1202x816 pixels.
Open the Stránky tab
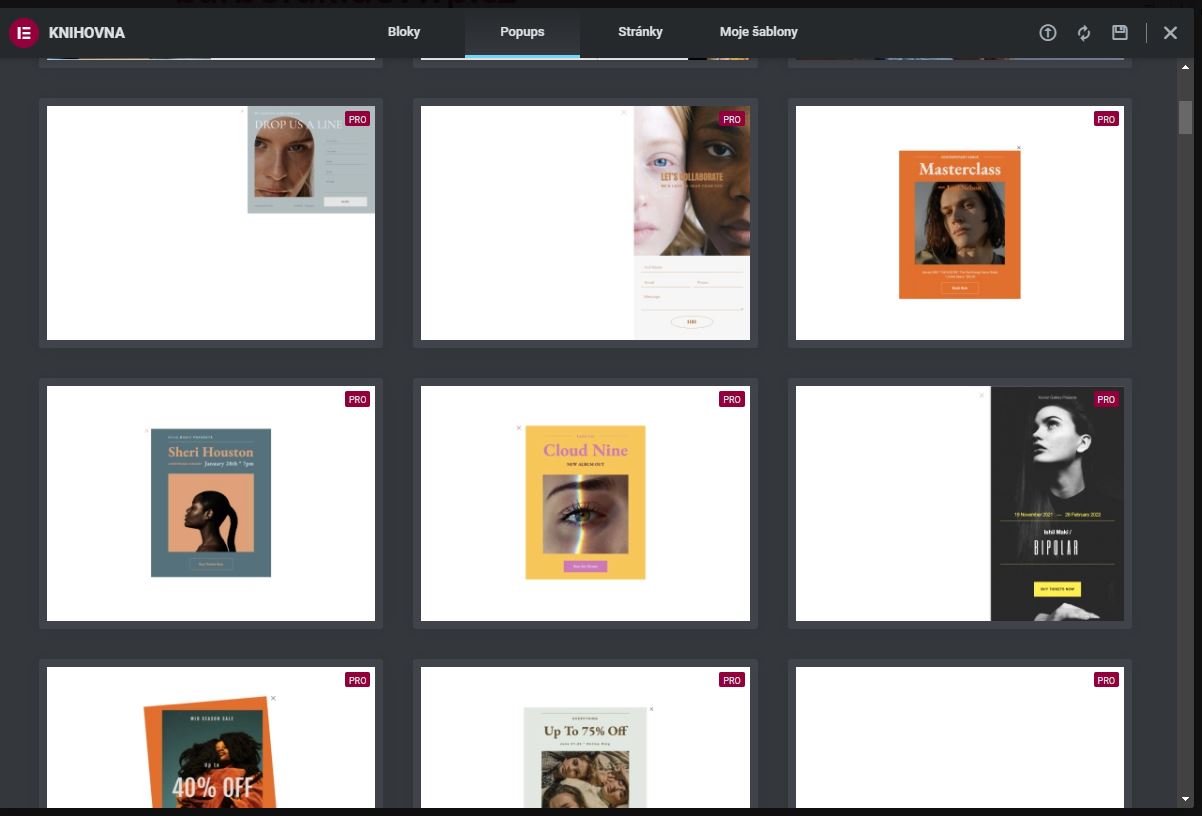[640, 32]
